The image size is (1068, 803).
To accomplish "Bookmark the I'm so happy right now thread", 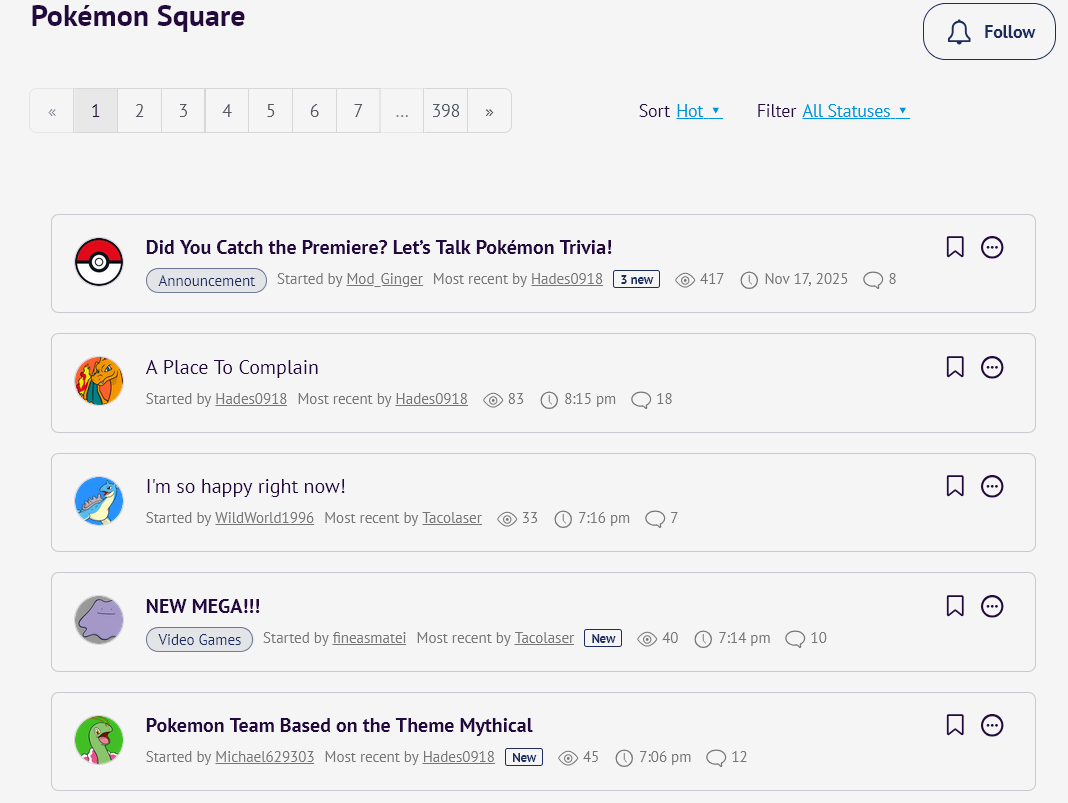I will 955,487.
